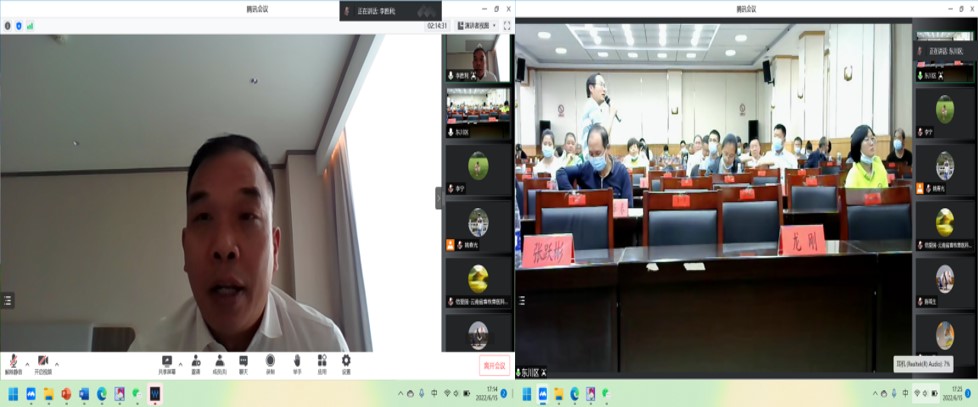Collapse the participant sidebar with the chevron handle
This screenshot has height=407, width=978.
coord(438,198)
